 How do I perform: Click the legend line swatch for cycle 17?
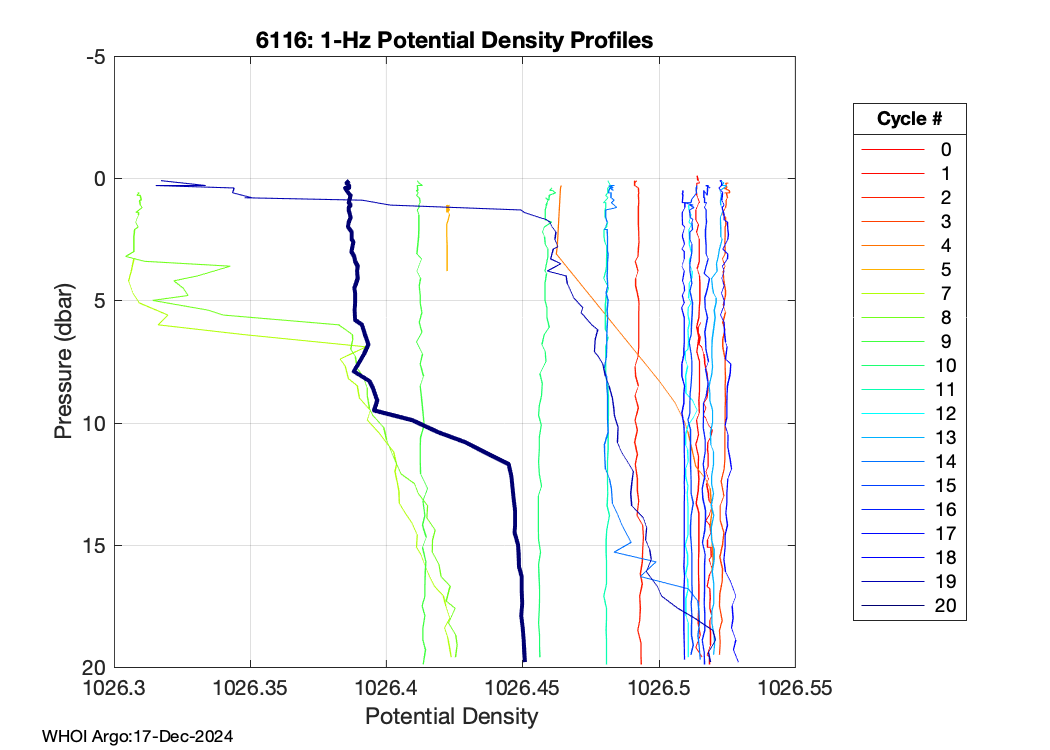(x=893, y=534)
